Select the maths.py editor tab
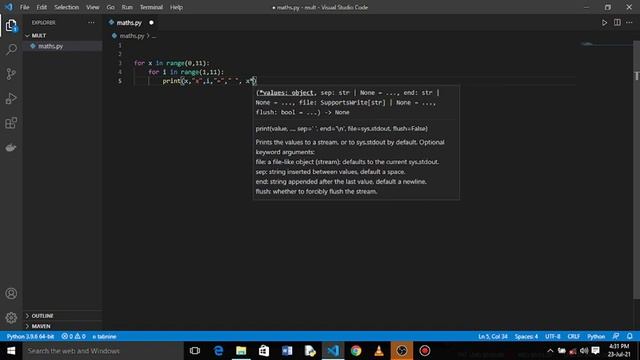The height and width of the screenshot is (360, 640). [129, 23]
